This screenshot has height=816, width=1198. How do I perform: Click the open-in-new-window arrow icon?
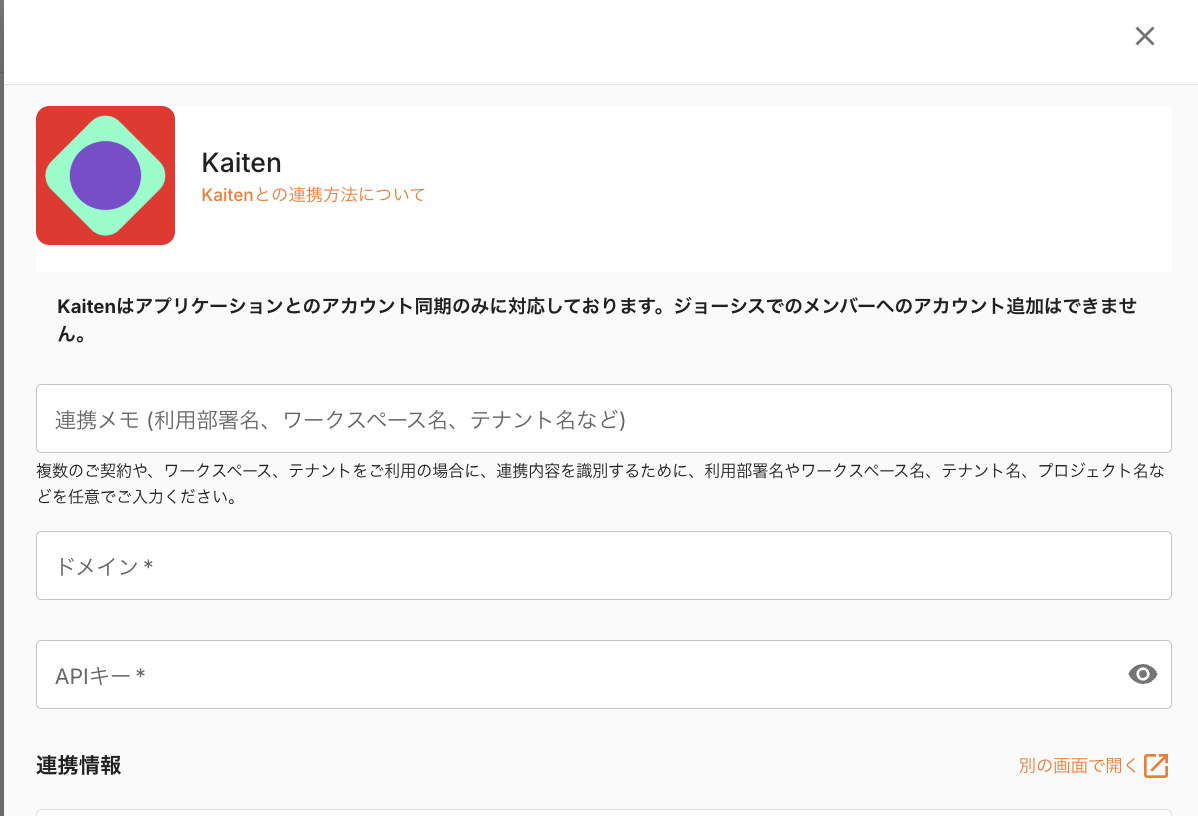[1156, 766]
